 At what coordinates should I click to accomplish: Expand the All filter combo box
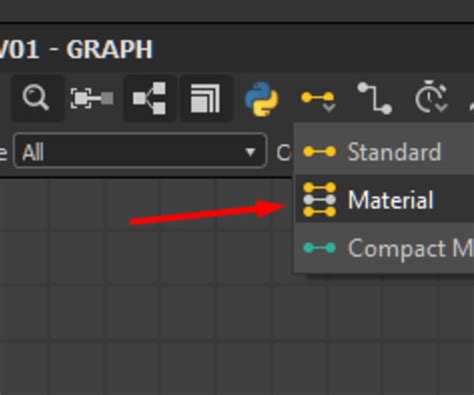tap(140, 151)
